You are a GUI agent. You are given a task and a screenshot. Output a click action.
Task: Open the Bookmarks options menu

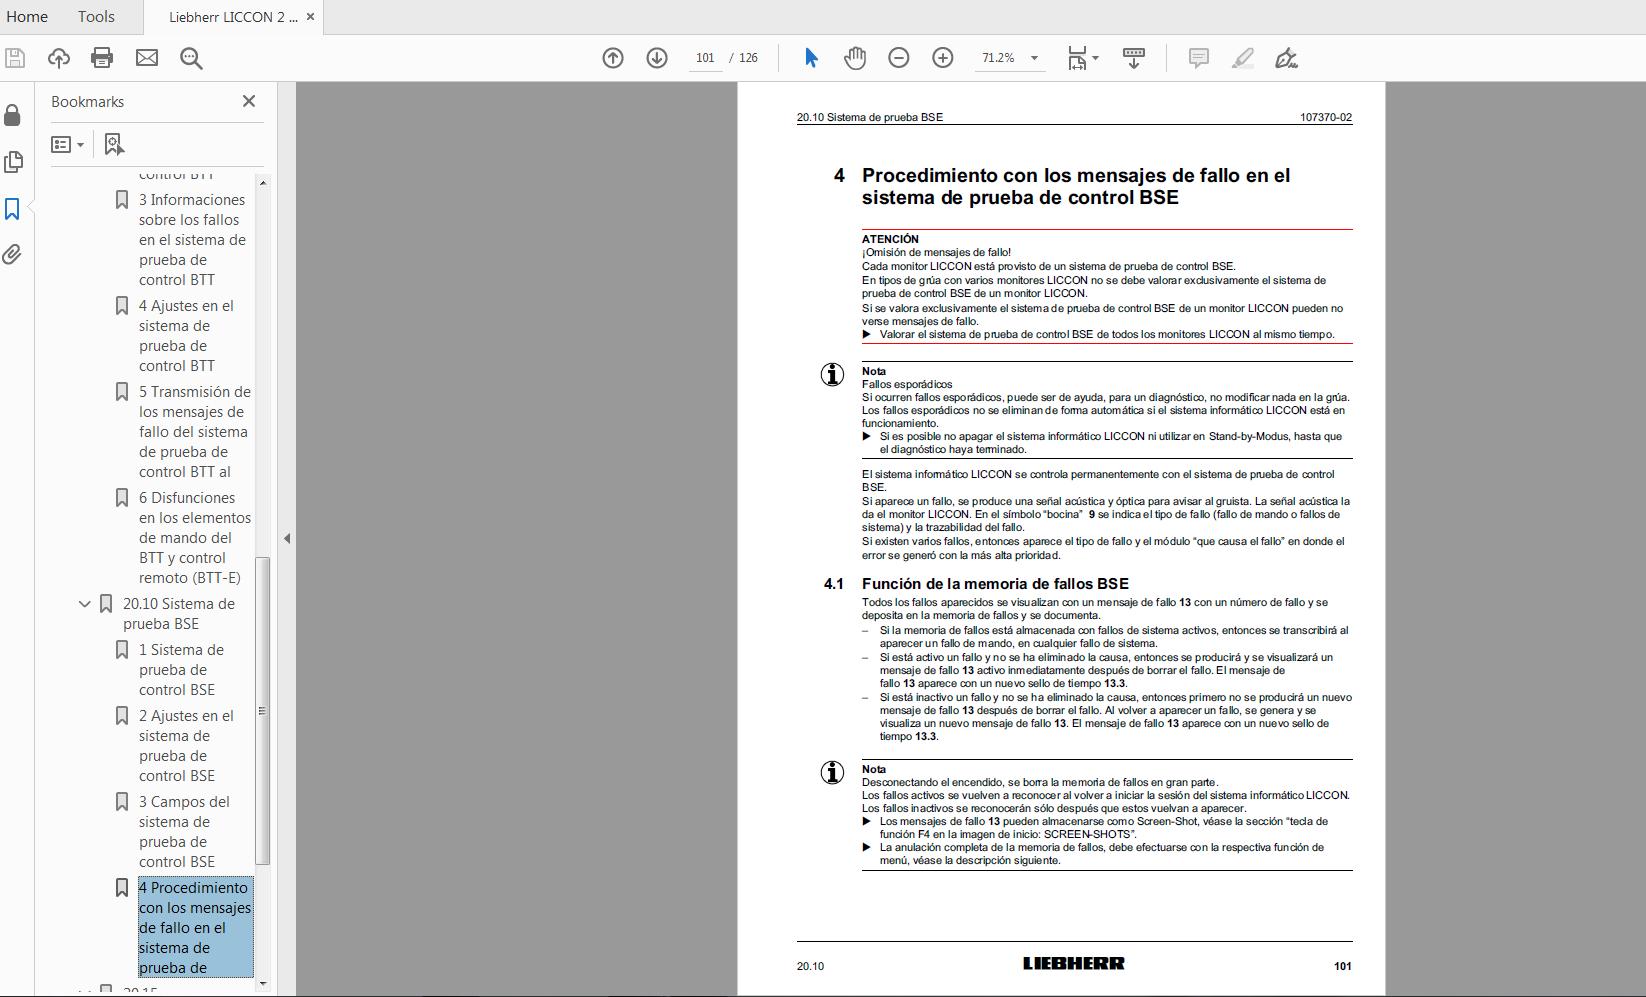coord(67,144)
